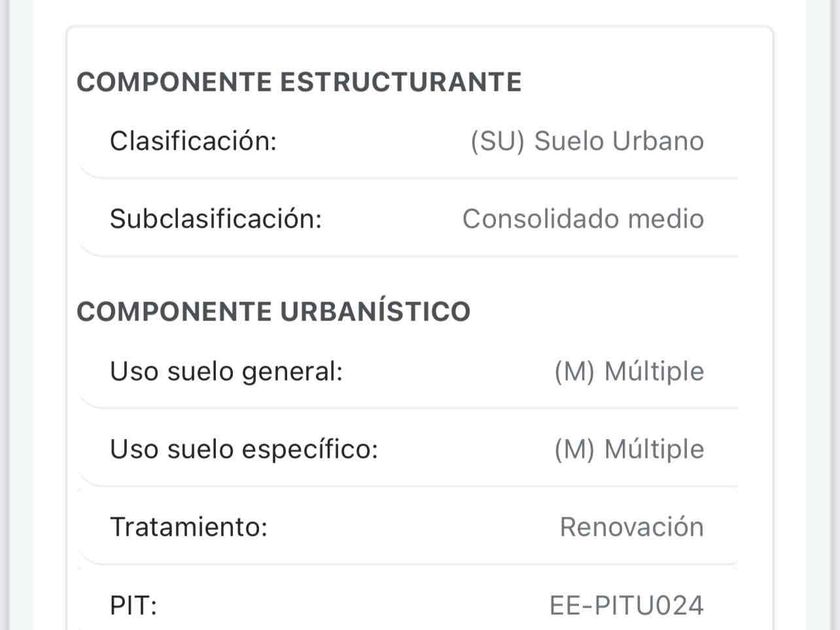This screenshot has height=630, width=840.
Task: Select the Uso suelo específico label
Action: [244, 450]
